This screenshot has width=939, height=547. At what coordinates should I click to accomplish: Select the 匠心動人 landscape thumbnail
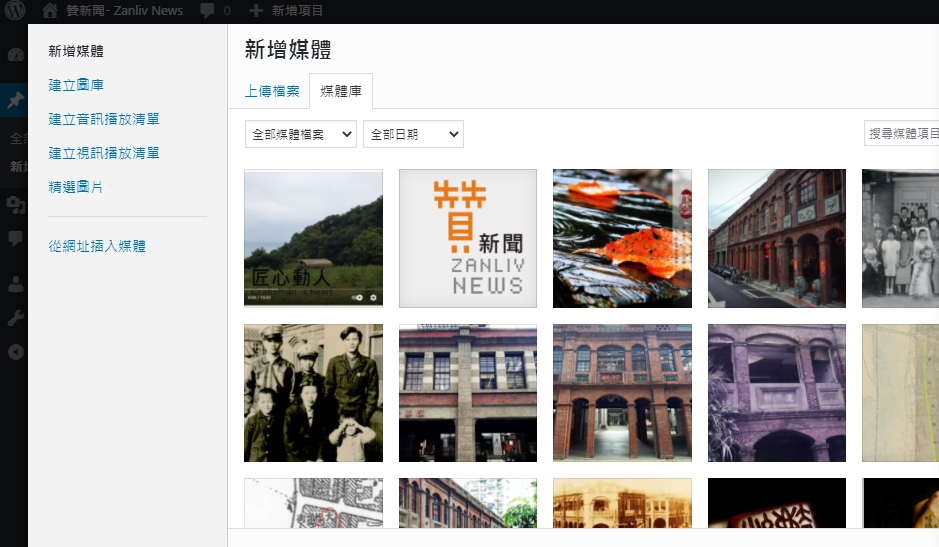[x=313, y=238]
